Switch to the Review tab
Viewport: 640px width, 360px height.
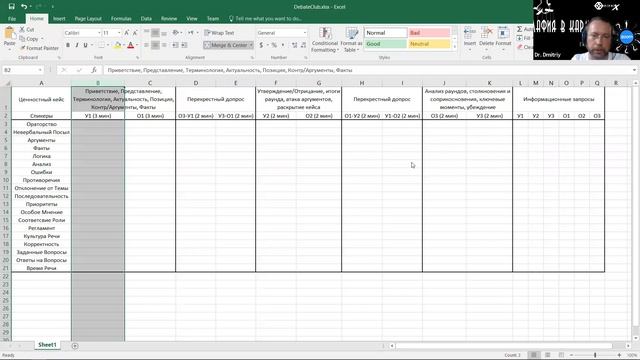(169, 19)
